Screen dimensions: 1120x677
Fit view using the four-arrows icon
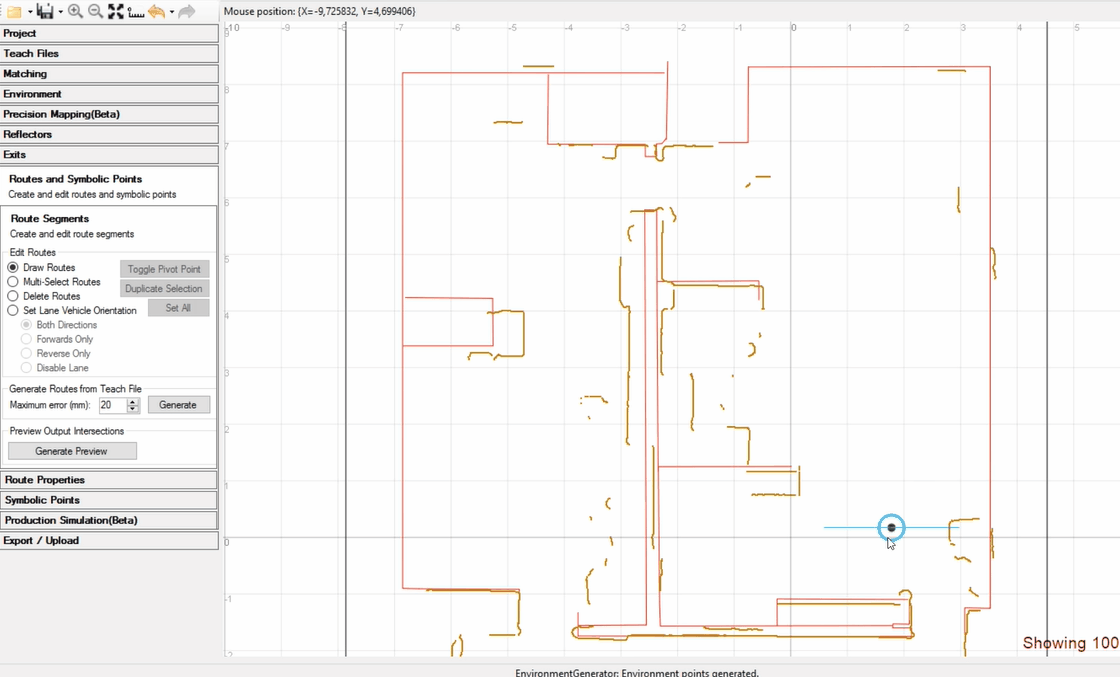(116, 11)
